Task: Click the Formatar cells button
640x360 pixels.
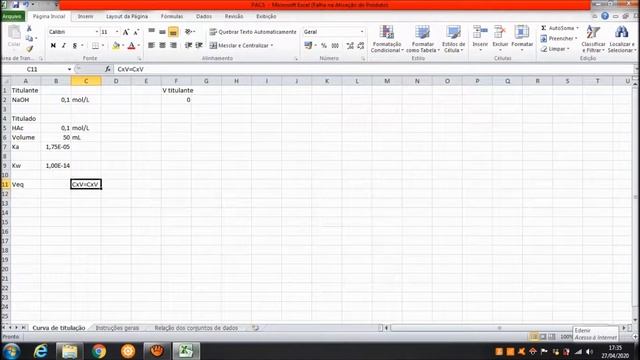Action: 522,39
